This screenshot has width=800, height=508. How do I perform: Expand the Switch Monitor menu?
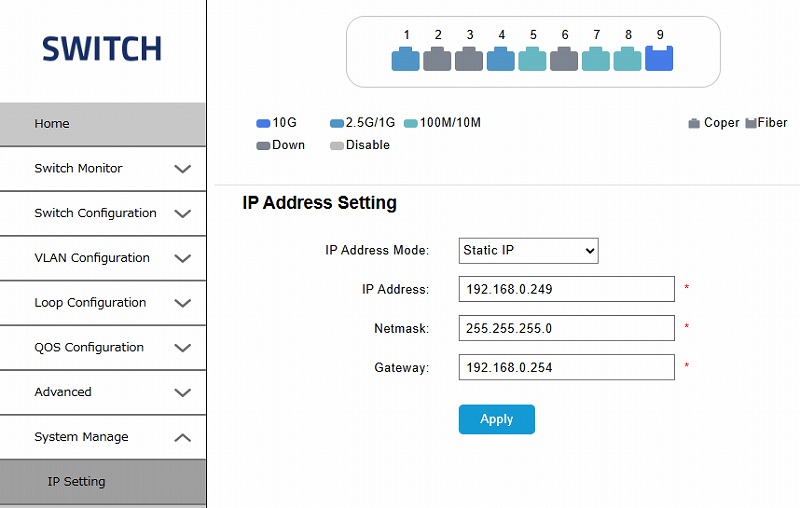pos(103,169)
